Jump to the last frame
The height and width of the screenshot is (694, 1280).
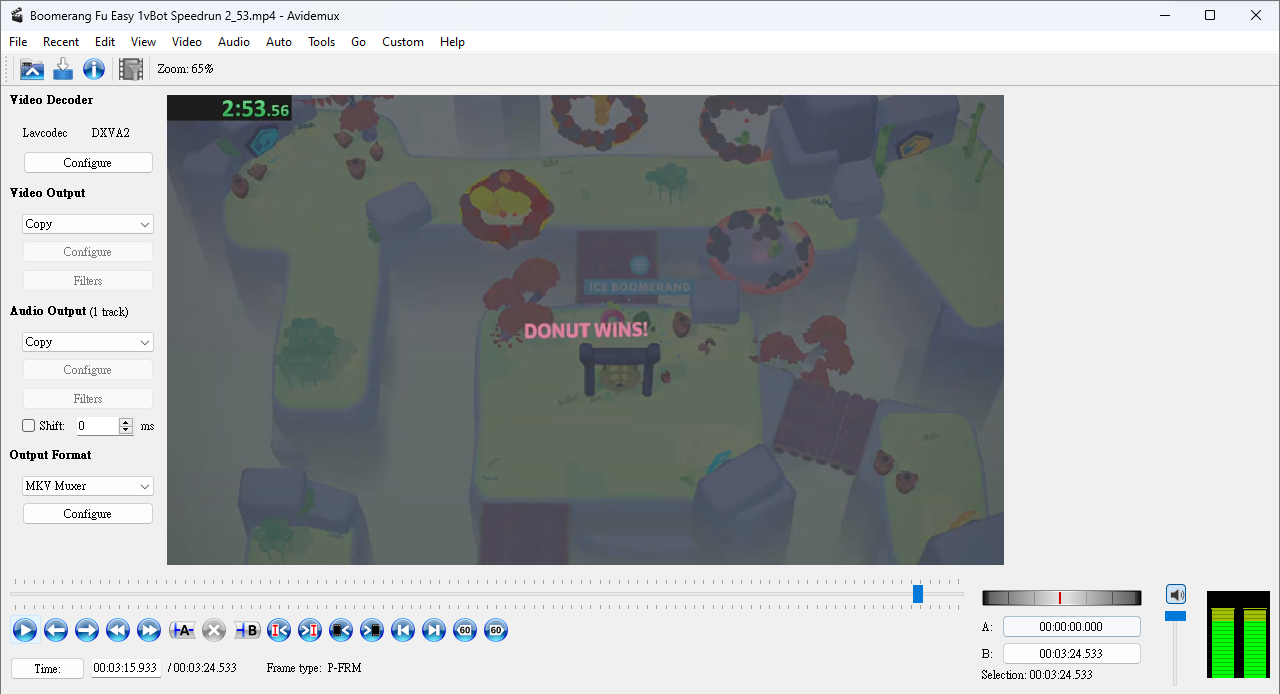434,630
